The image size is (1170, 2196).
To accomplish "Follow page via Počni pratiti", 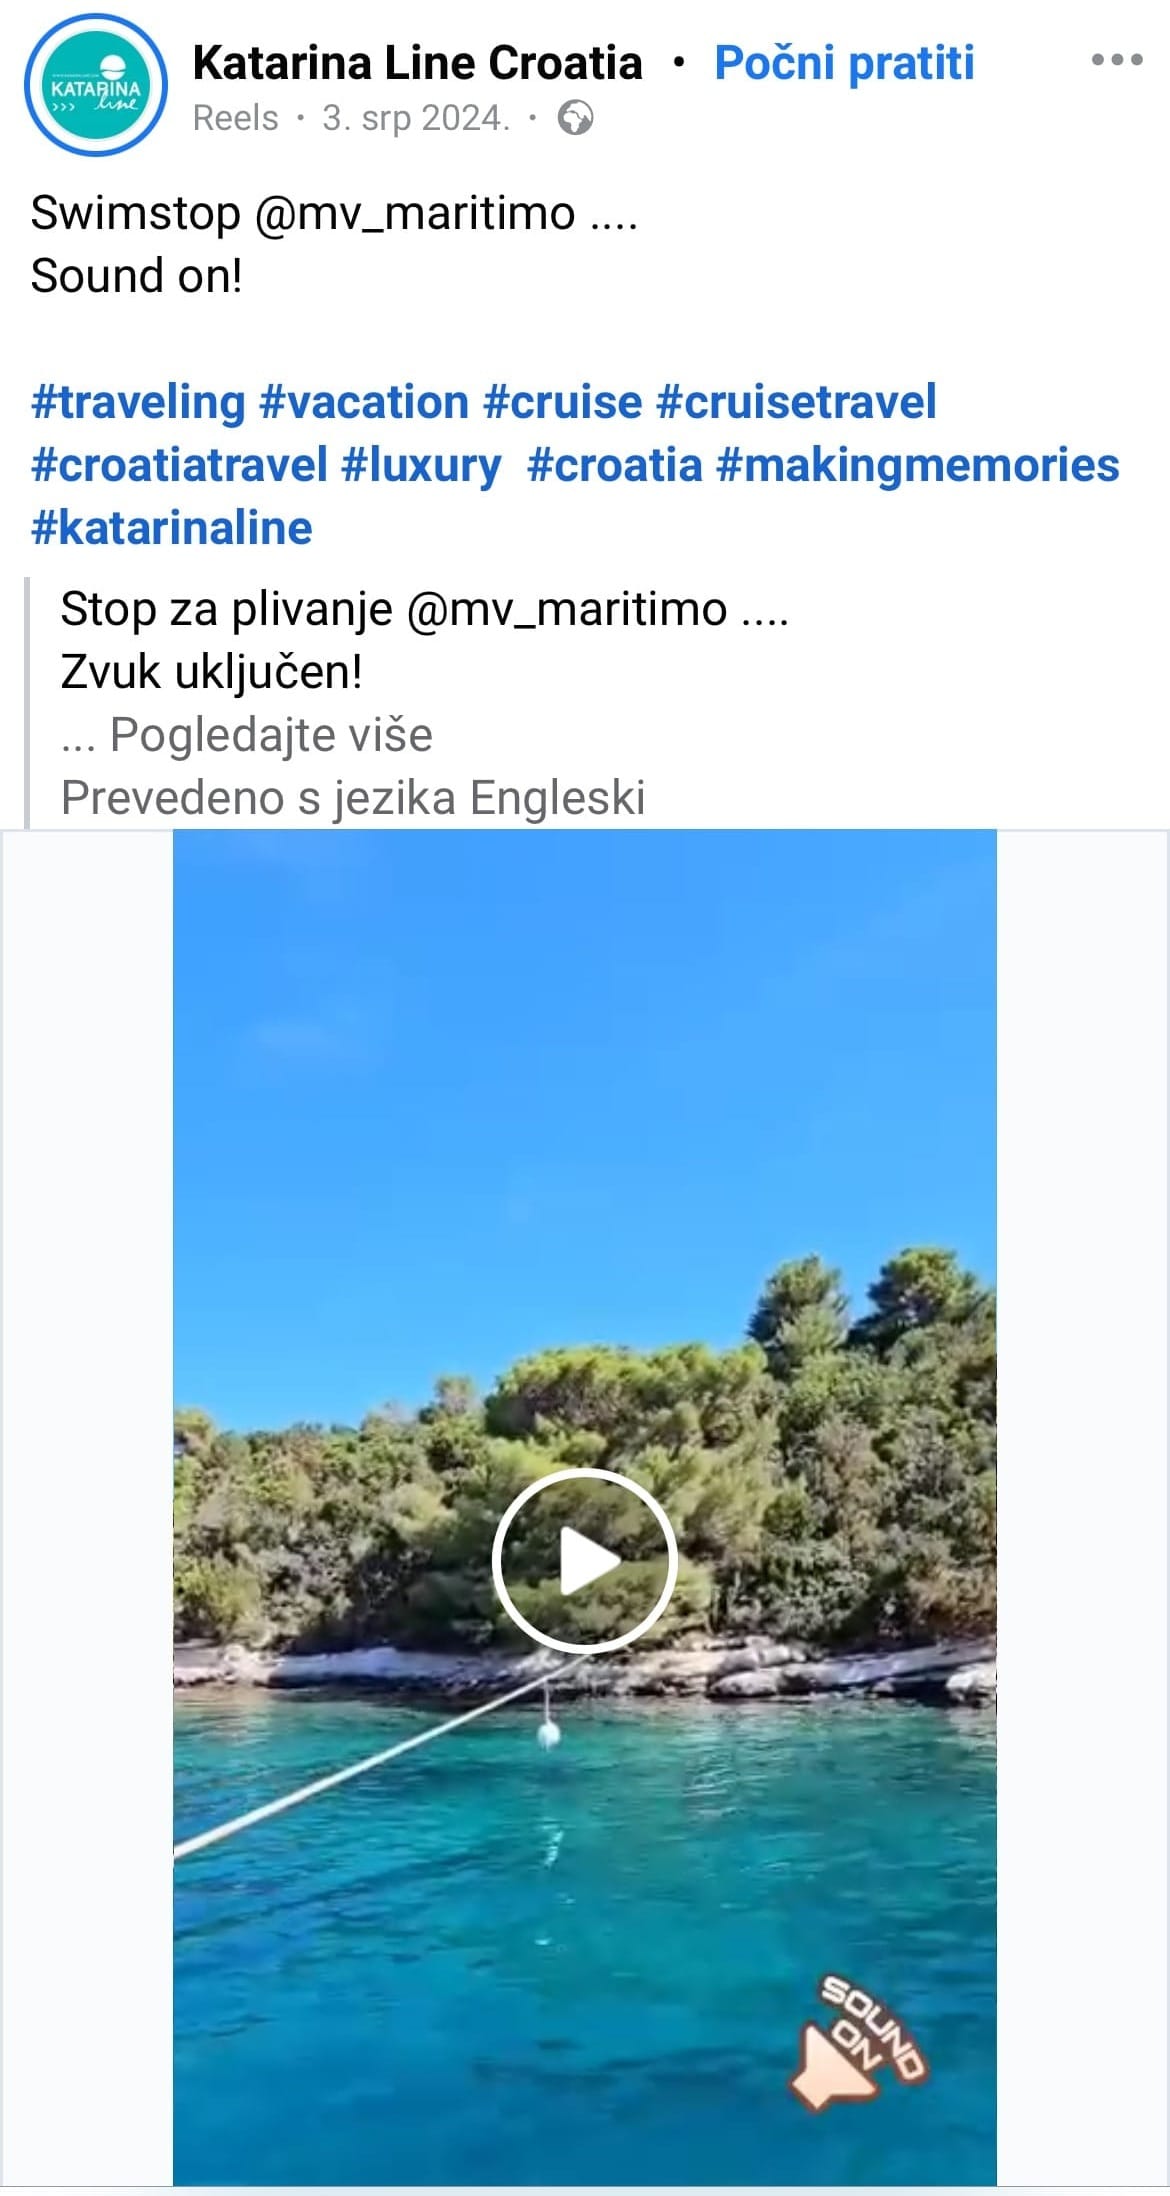I will (844, 63).
